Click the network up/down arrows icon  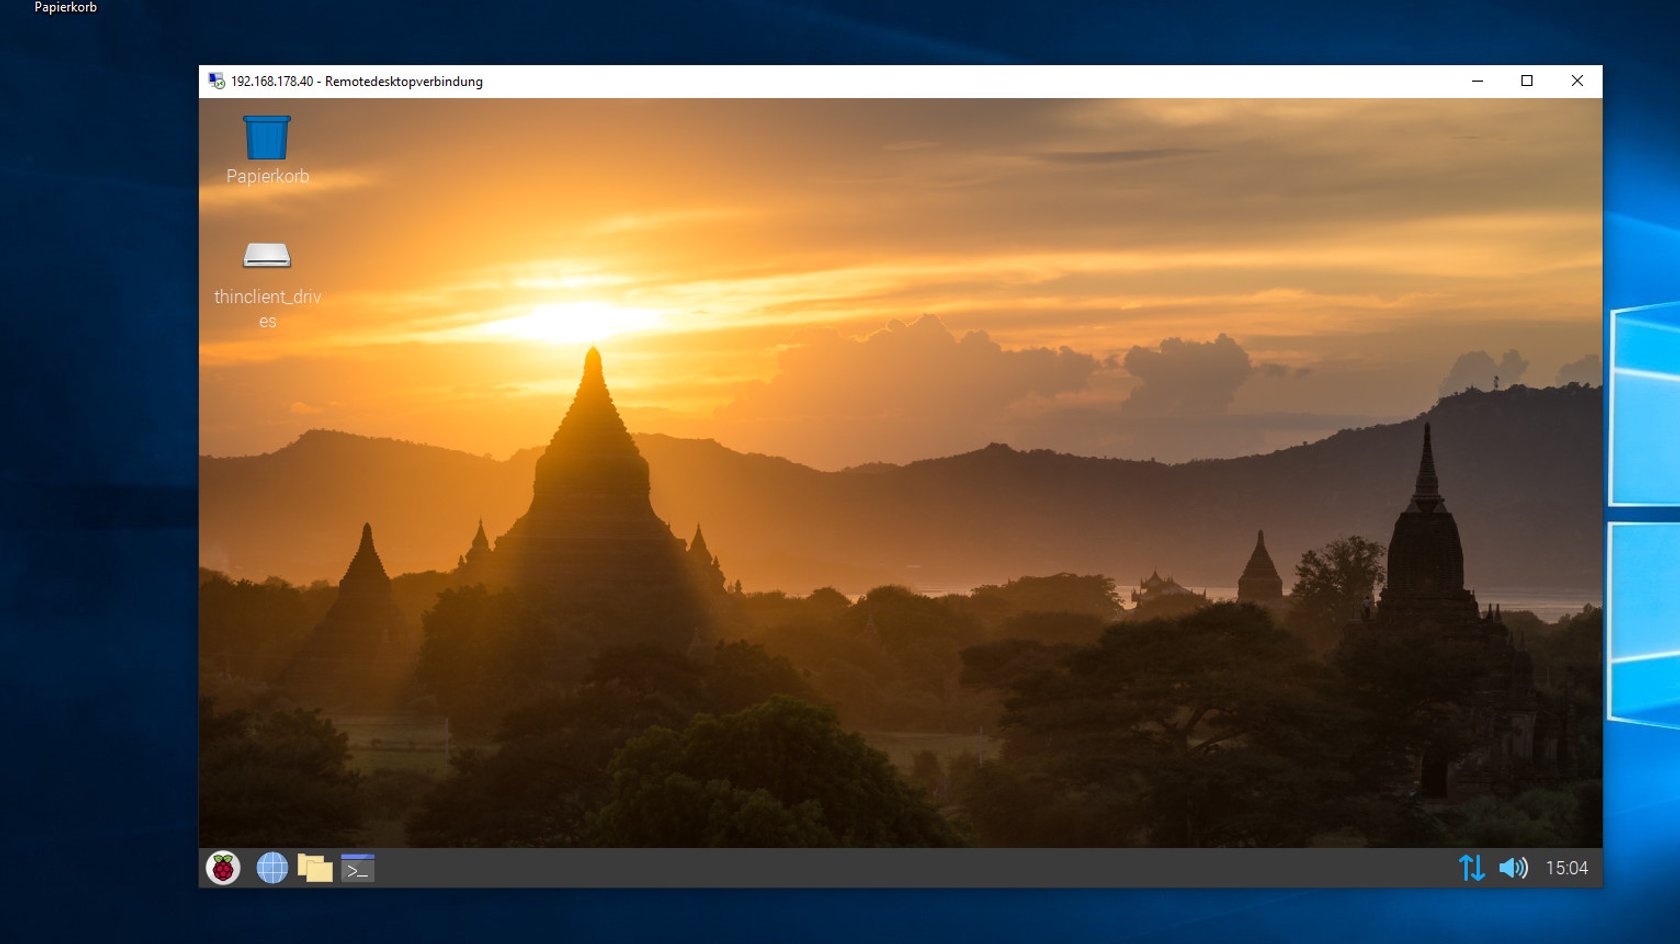pos(1471,868)
